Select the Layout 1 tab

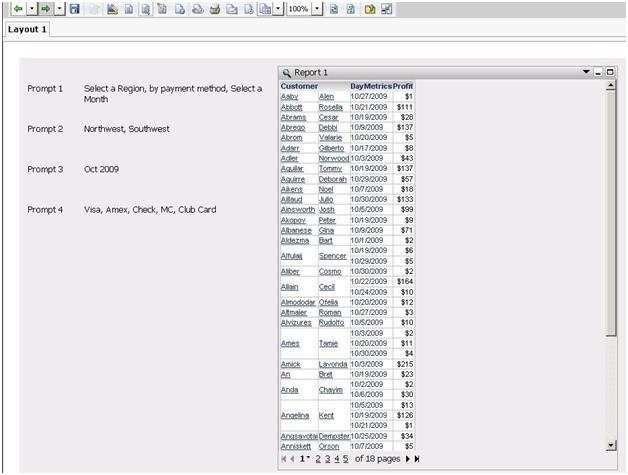(x=25, y=30)
